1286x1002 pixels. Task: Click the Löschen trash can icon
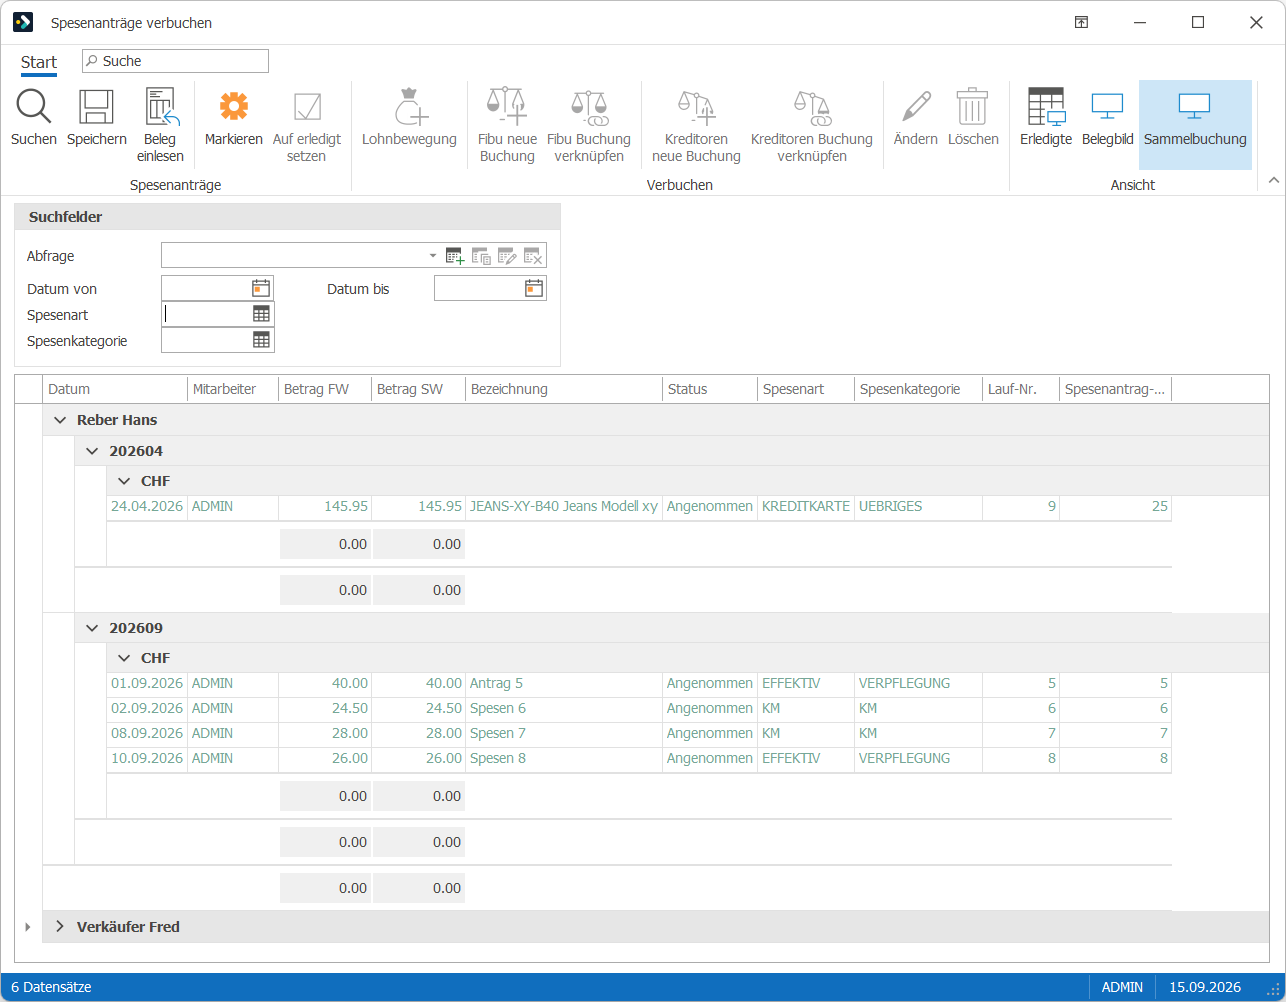[x=972, y=106]
